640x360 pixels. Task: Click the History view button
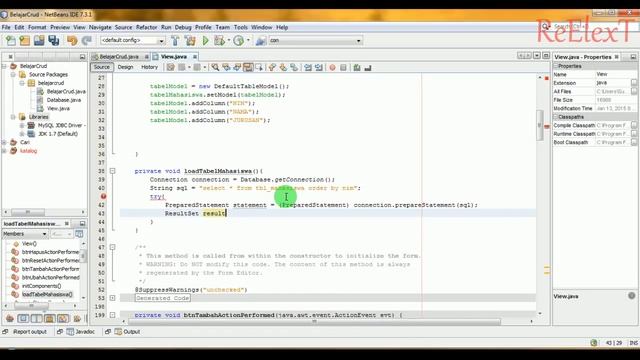pos(149,67)
